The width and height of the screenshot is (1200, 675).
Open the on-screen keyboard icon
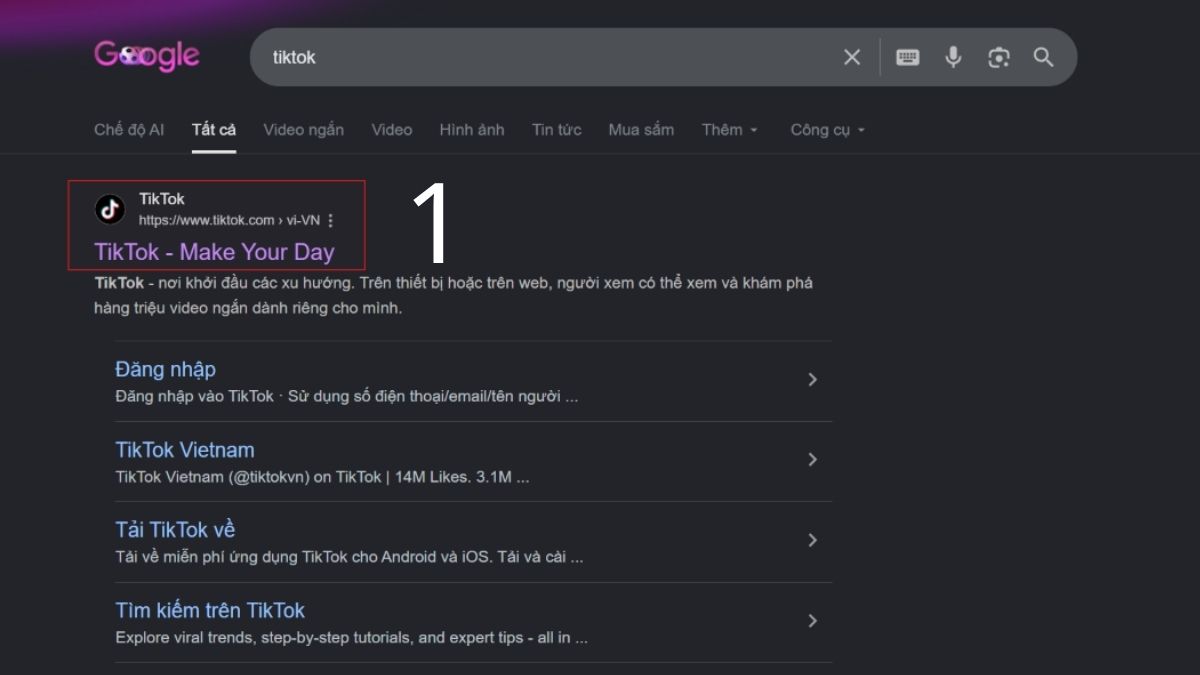pyautogui.click(x=908, y=57)
